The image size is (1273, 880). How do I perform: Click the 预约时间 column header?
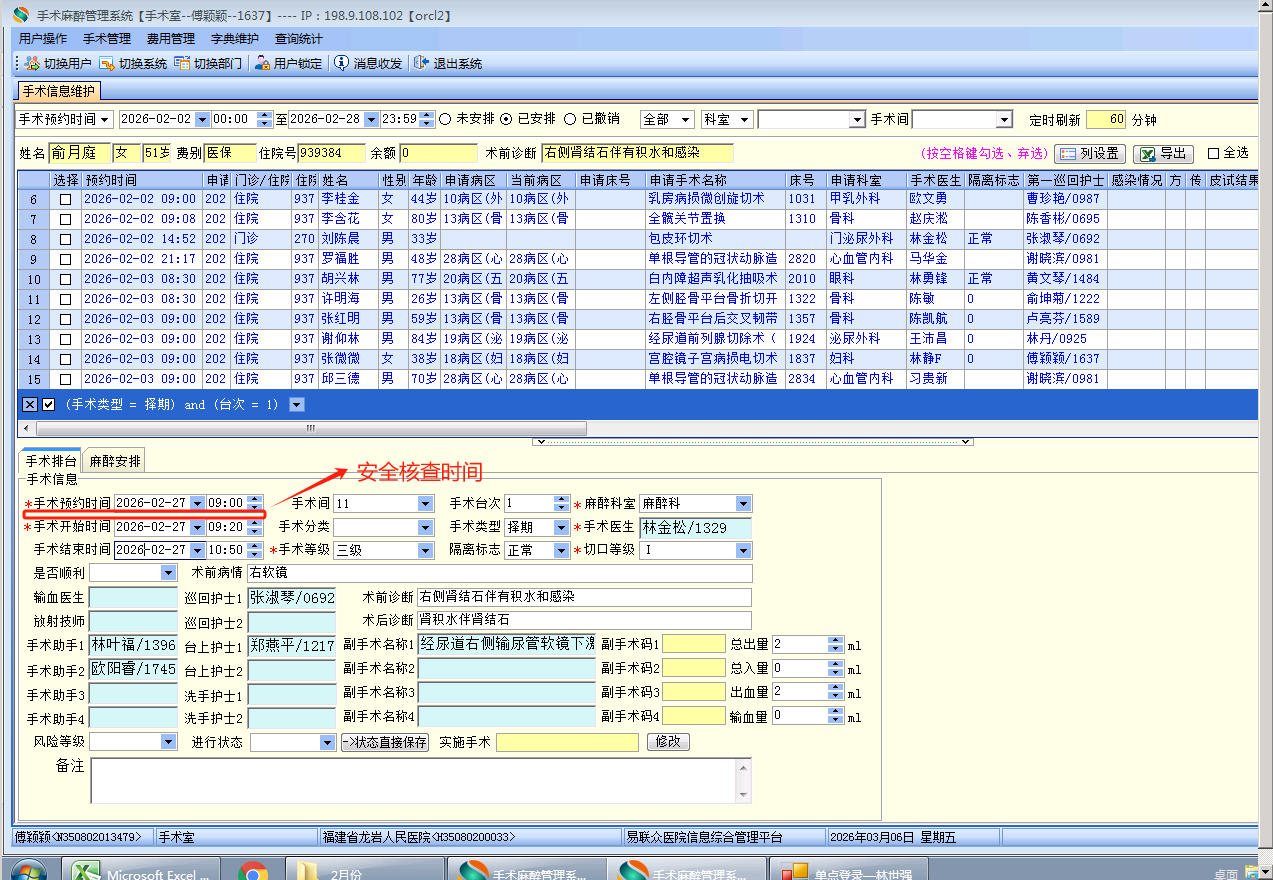point(142,180)
